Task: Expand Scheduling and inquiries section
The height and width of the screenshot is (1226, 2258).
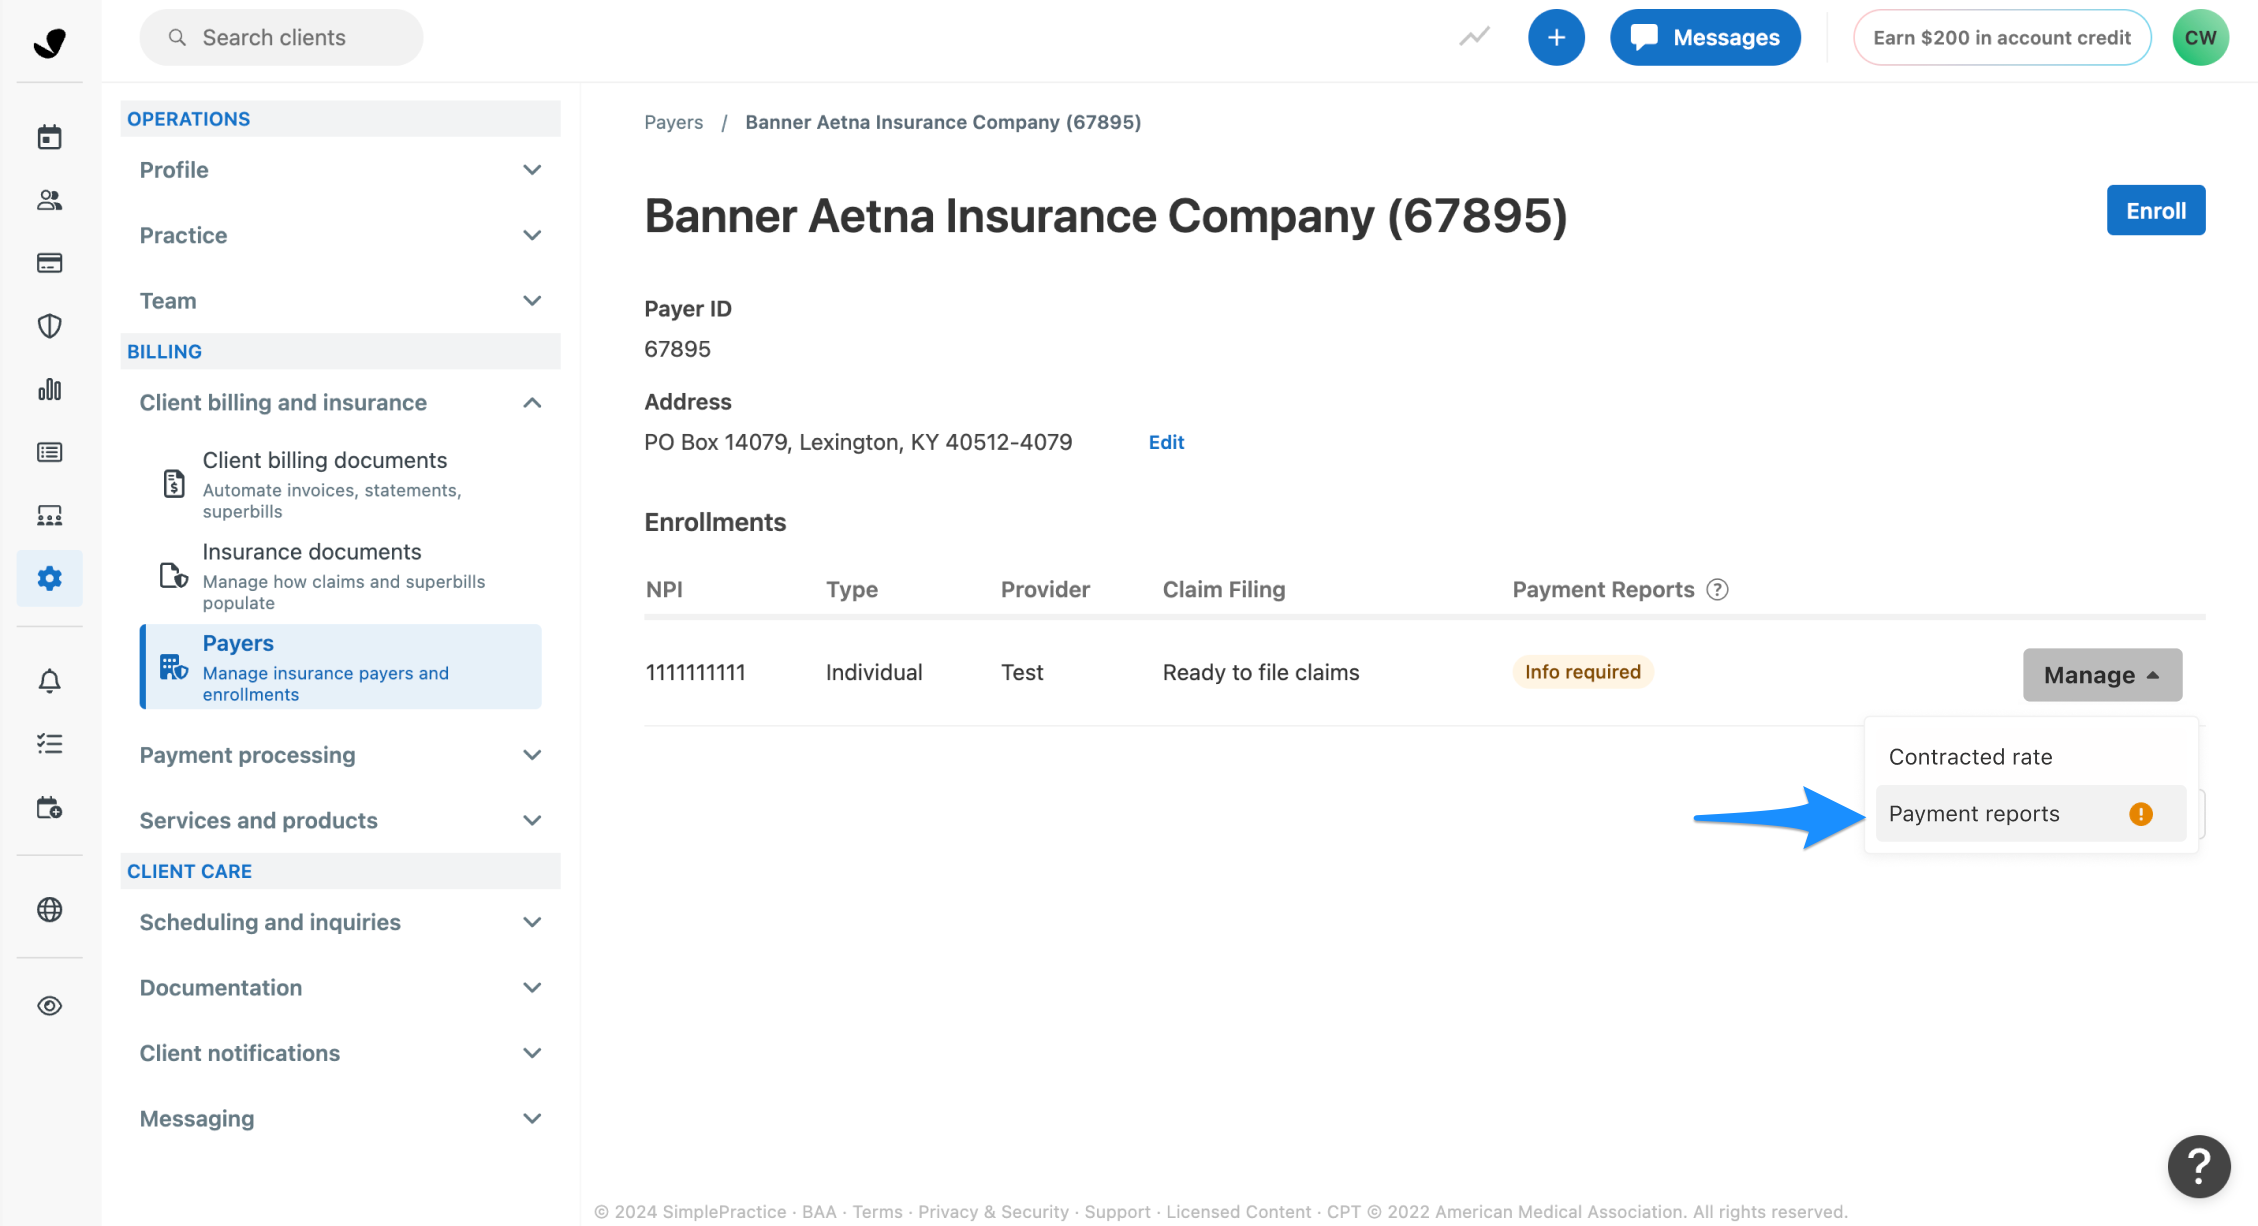Action: point(340,922)
